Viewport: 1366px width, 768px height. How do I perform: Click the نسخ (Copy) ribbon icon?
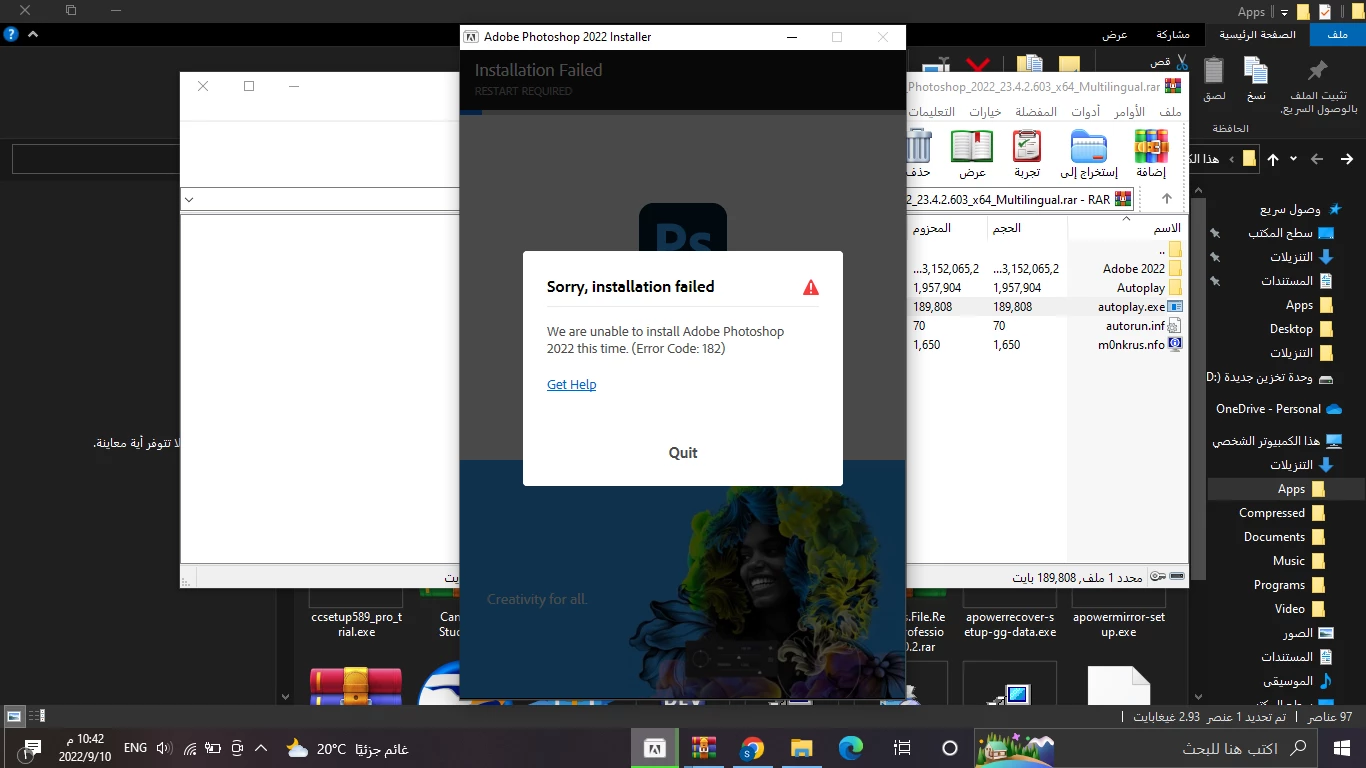1256,71
